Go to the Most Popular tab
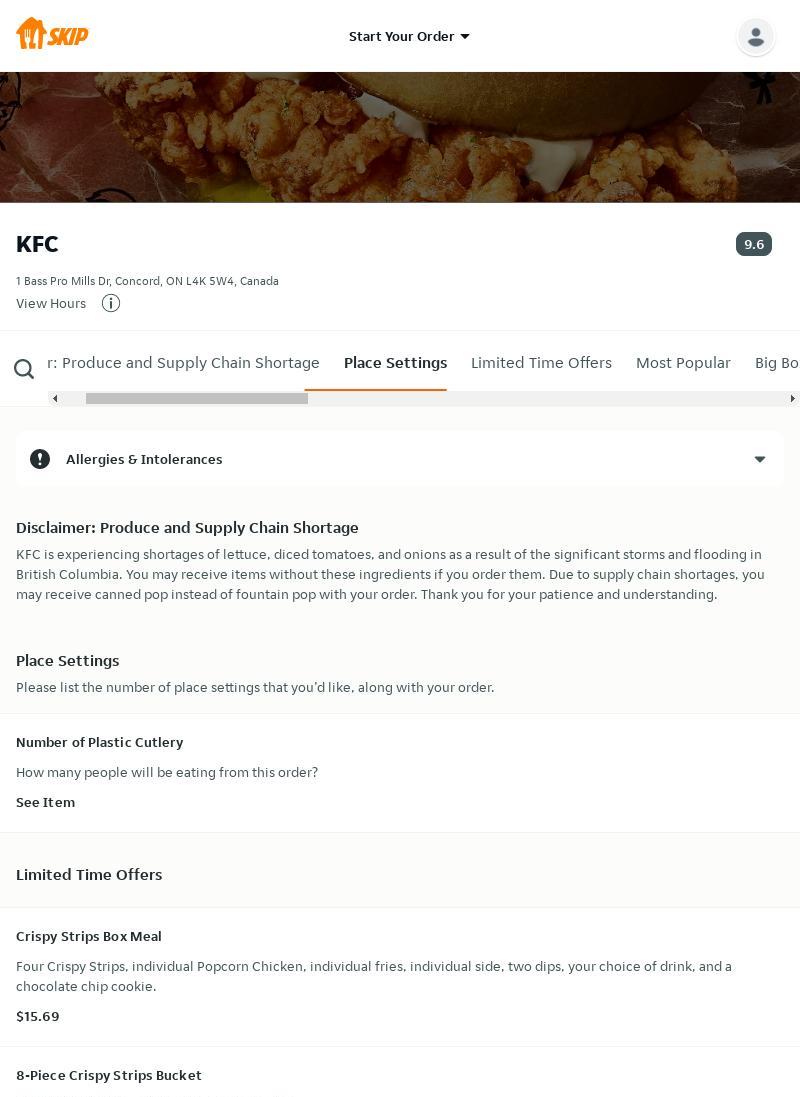800x1097 pixels. tap(683, 363)
